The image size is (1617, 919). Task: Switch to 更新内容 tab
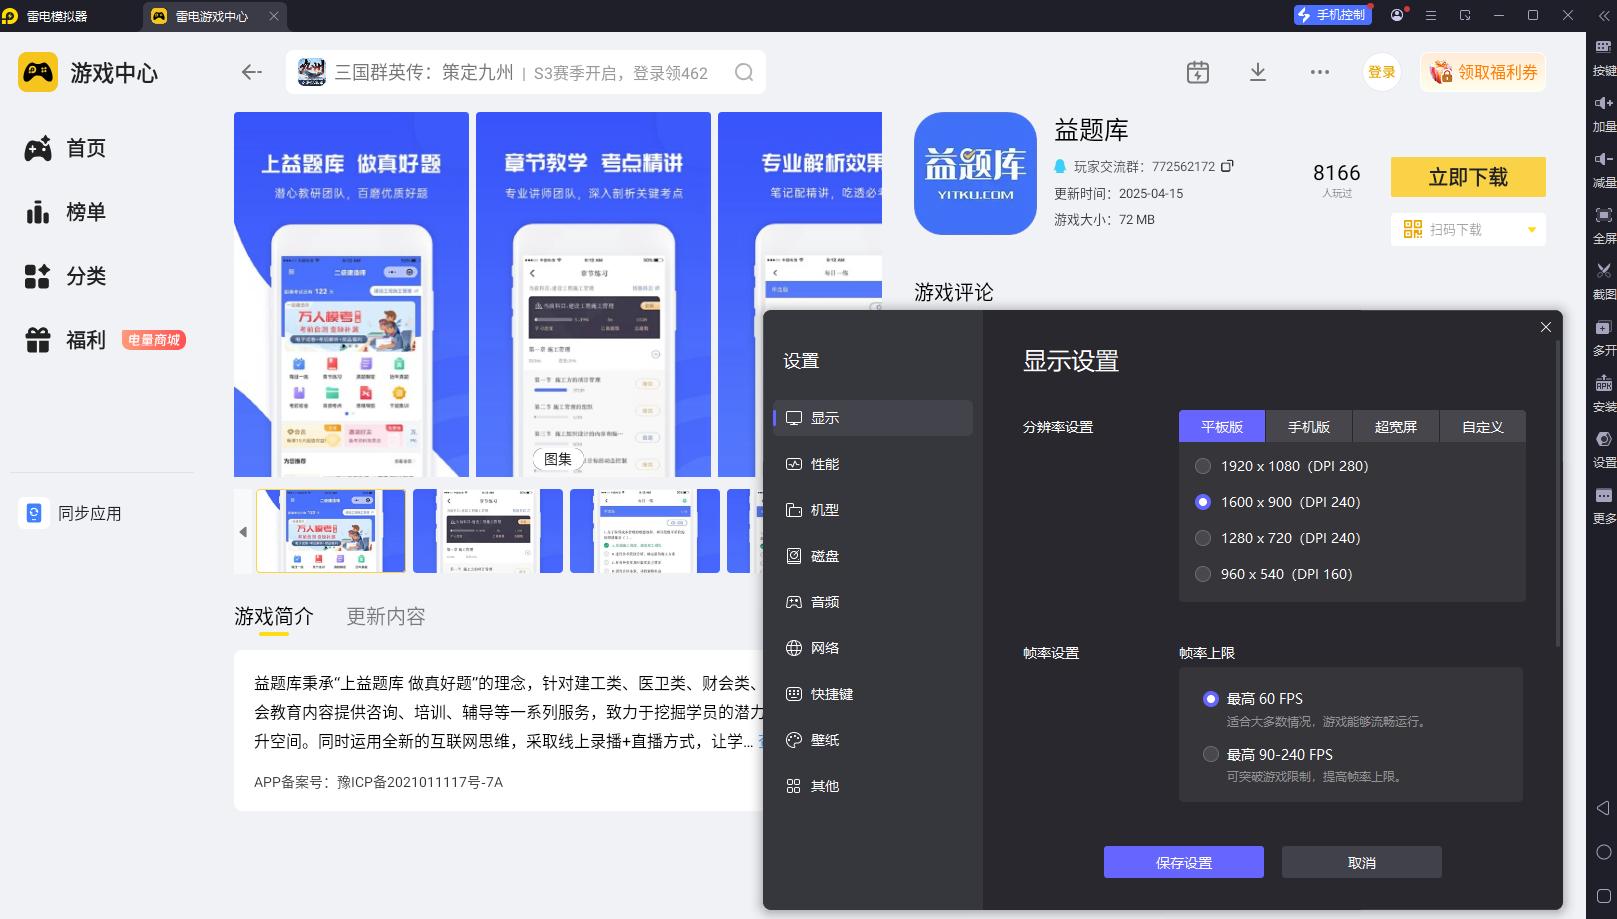(386, 616)
